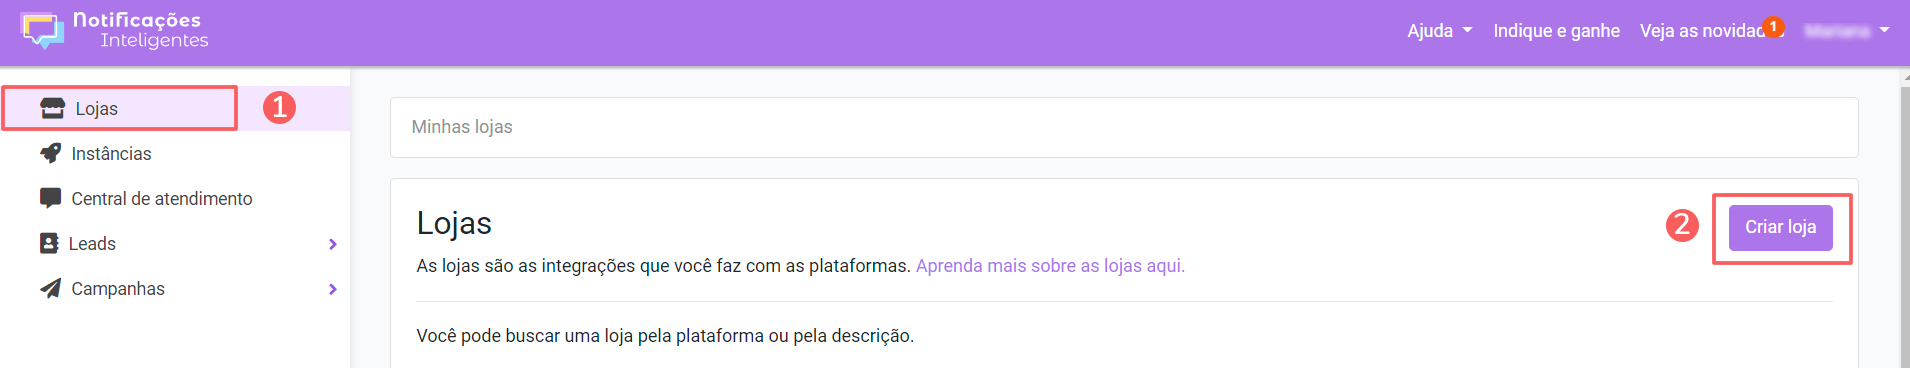Click the Minhas lojas breadcrumb
The height and width of the screenshot is (368, 1910).
[x=462, y=127]
